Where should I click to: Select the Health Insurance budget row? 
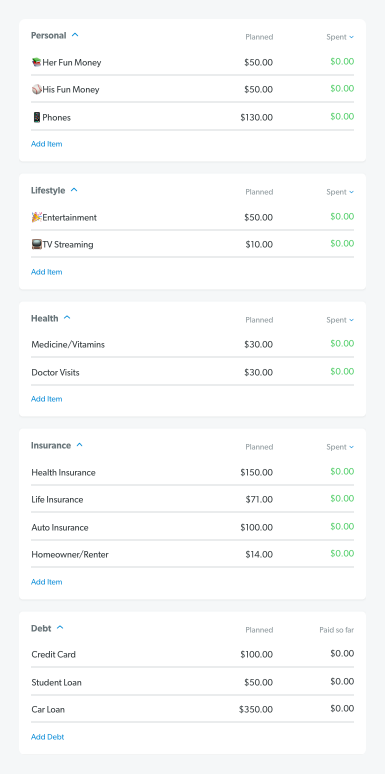(x=192, y=472)
